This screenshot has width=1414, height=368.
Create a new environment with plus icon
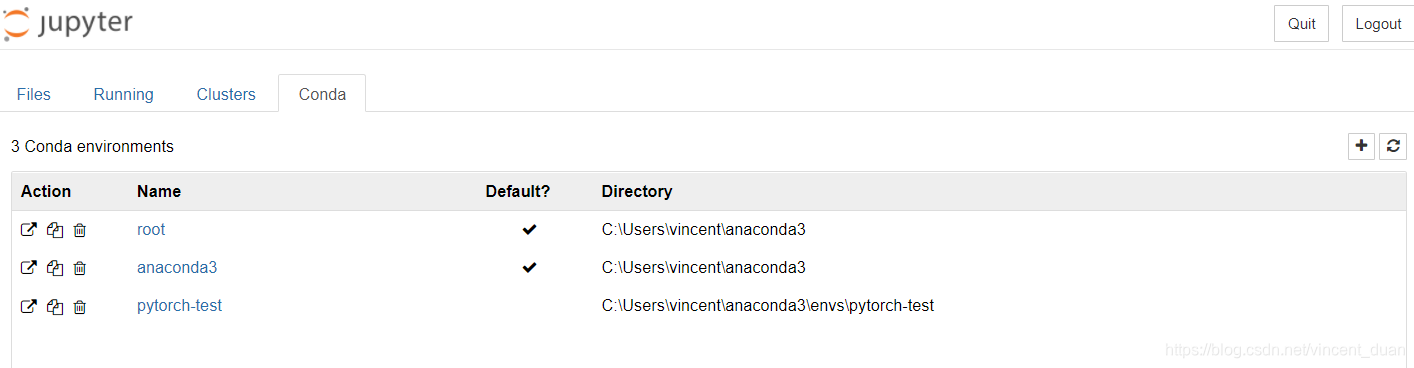pos(1361,146)
